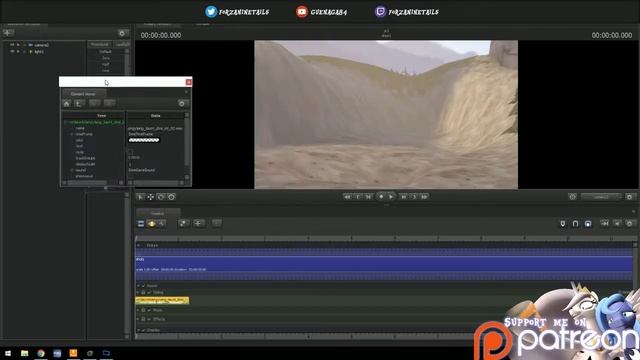Viewport: 640px width, 360px height.
Task: Switch to the Graph Editor mode
Action: [162, 224]
